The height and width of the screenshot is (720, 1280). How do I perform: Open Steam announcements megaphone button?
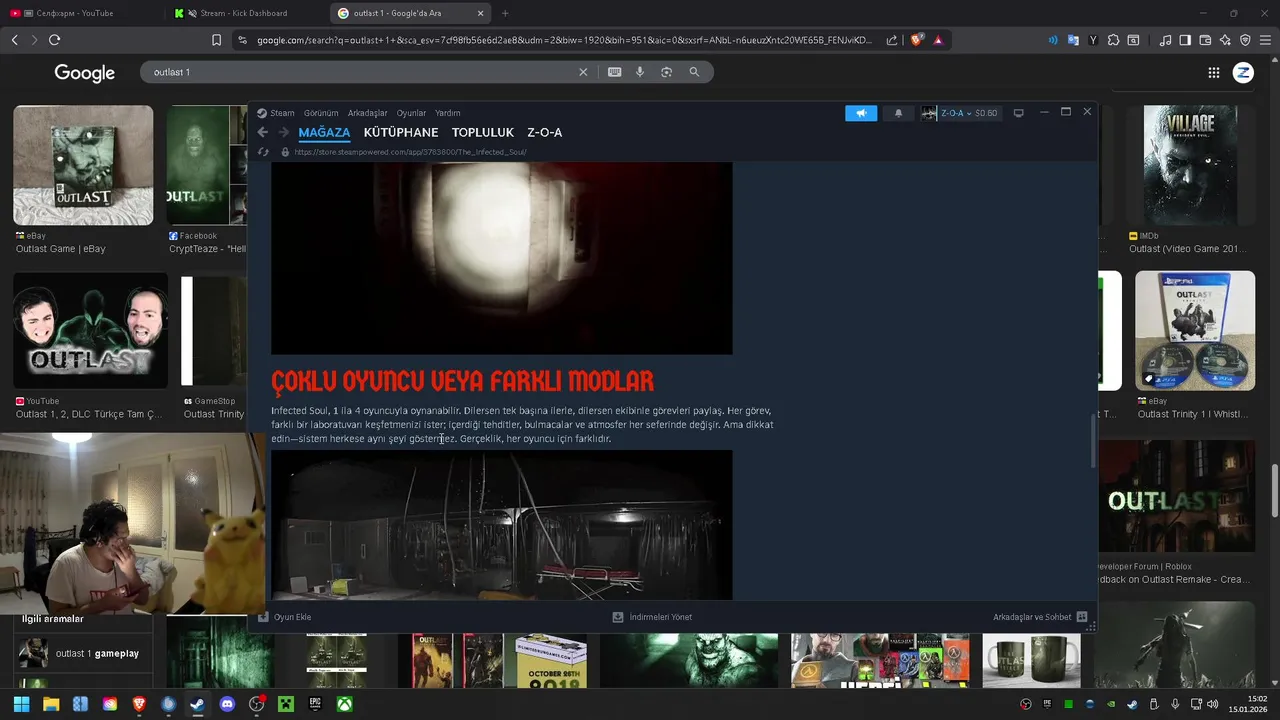[860, 113]
